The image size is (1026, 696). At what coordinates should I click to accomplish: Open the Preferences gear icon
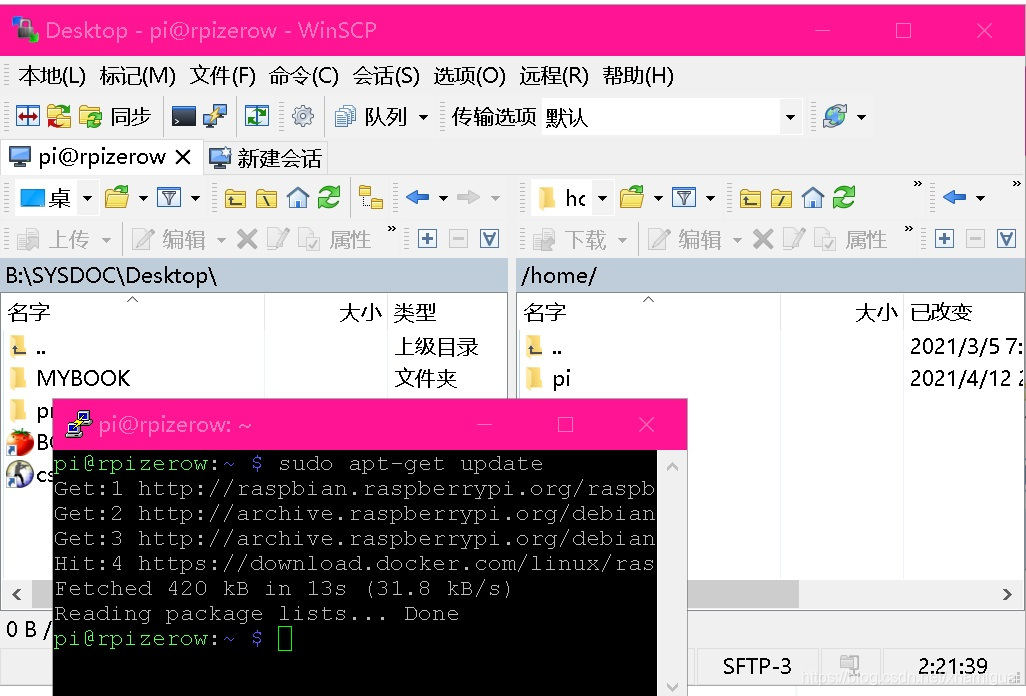[302, 116]
